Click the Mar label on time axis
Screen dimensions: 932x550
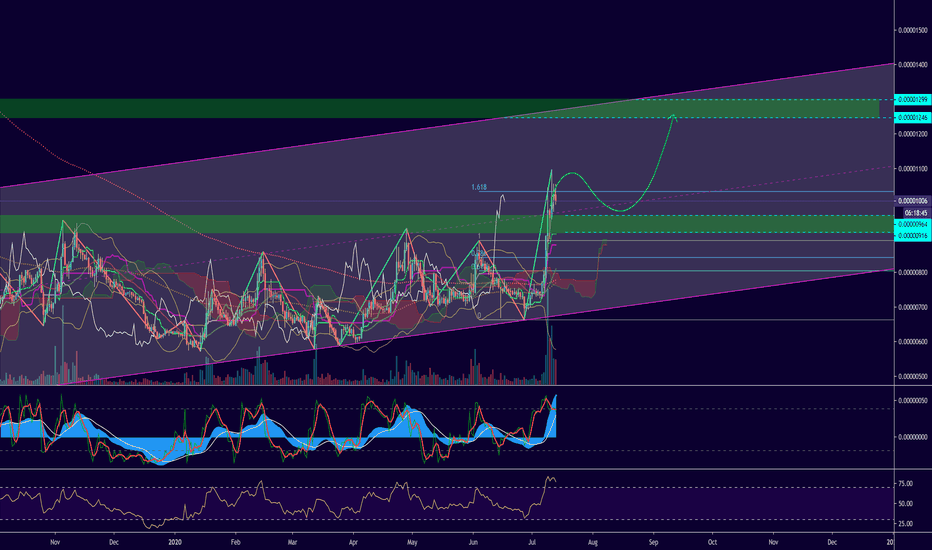click(292, 542)
